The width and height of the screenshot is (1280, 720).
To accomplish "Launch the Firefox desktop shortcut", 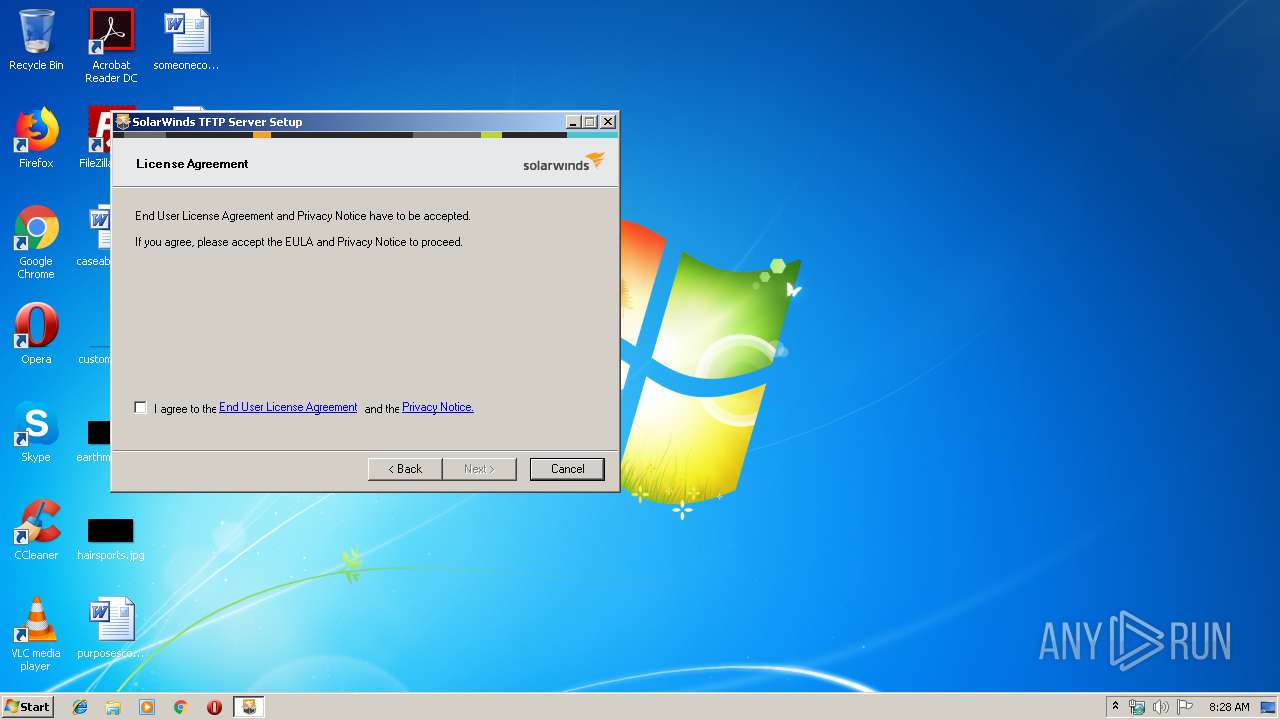I will click(36, 138).
